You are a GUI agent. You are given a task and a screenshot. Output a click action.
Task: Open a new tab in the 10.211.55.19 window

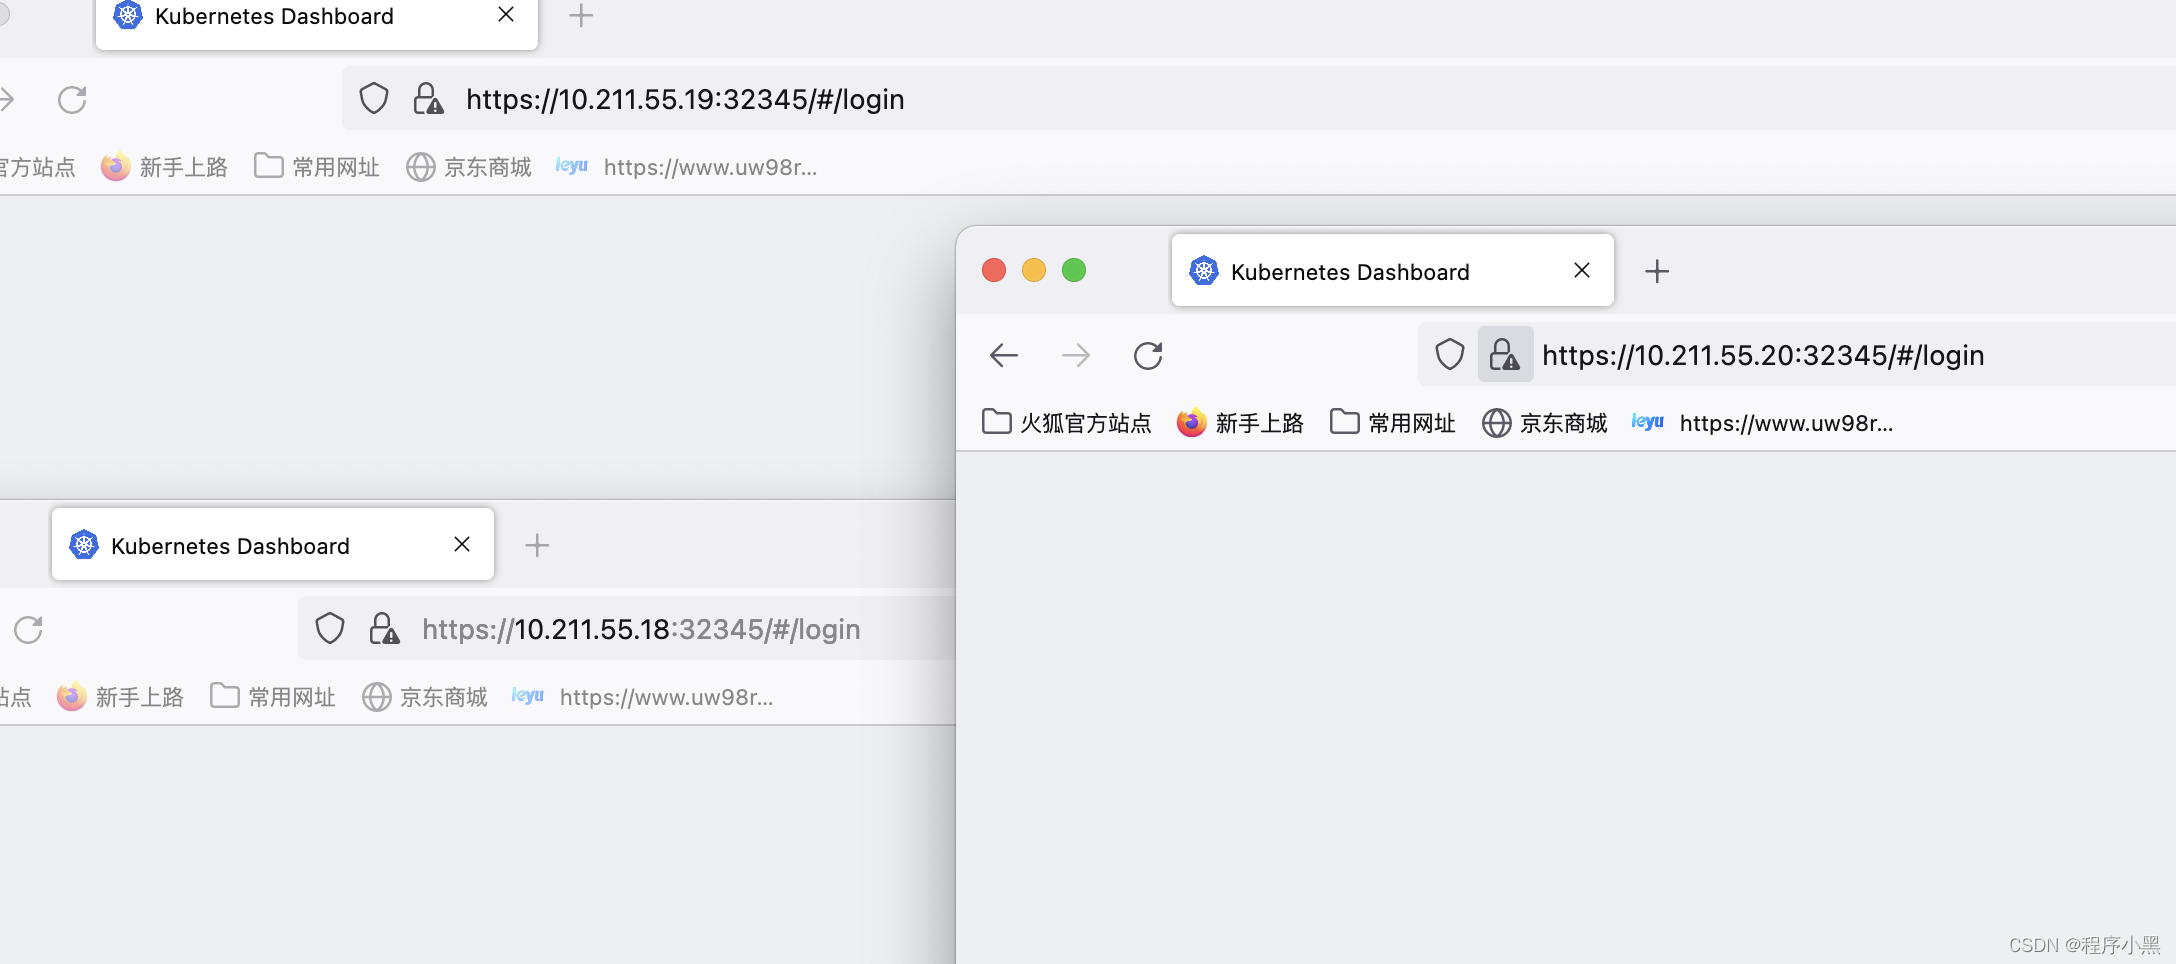coord(581,16)
